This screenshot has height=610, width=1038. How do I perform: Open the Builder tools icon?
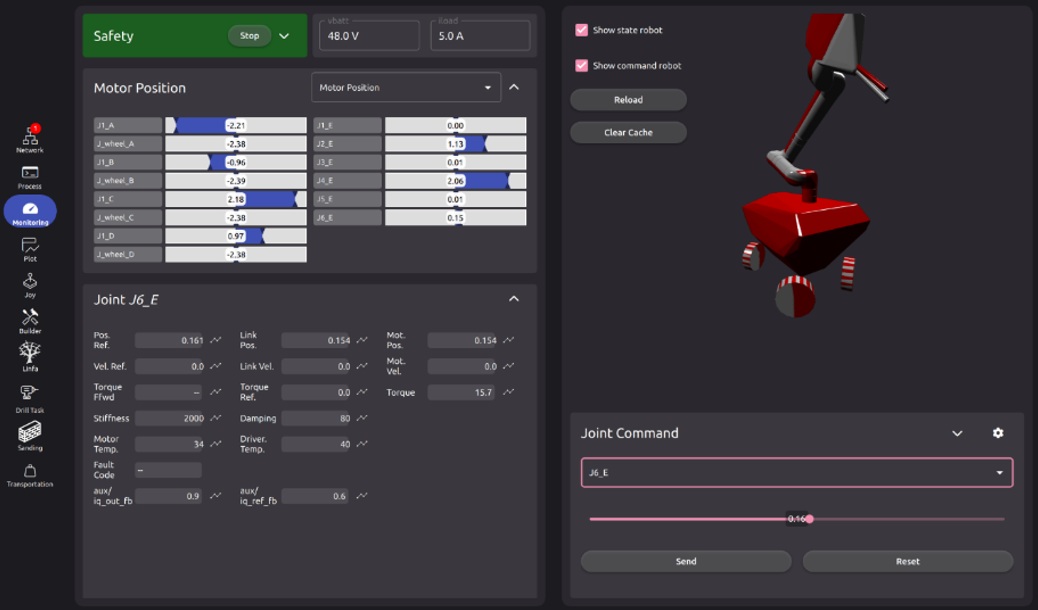(30, 319)
